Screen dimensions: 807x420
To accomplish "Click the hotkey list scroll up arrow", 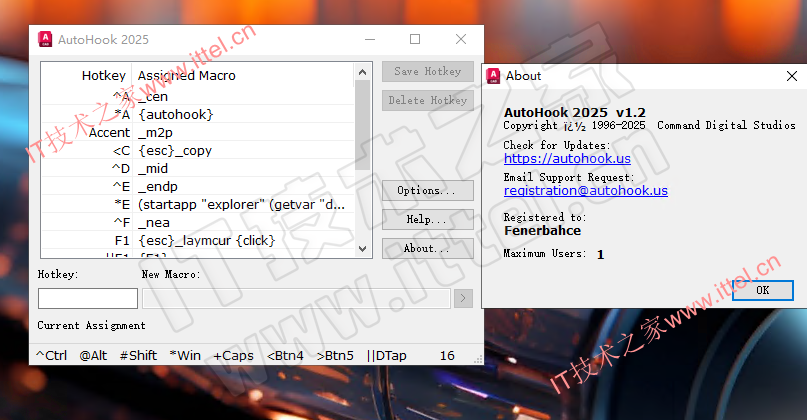I will click(x=362, y=72).
